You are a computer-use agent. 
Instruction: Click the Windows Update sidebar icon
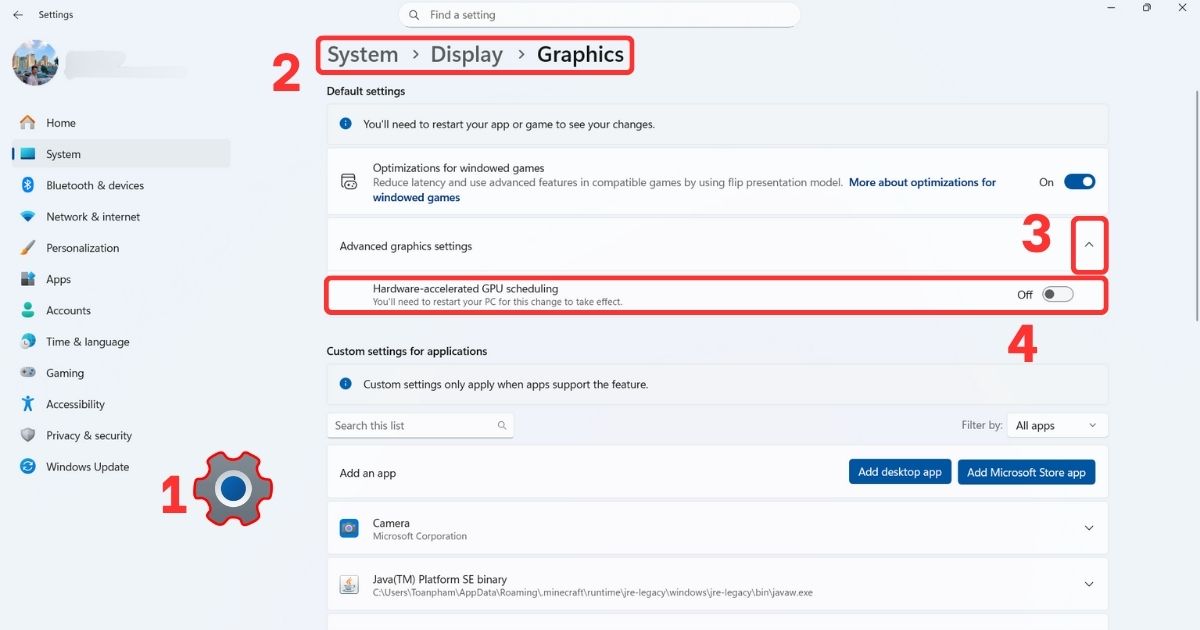(x=27, y=467)
